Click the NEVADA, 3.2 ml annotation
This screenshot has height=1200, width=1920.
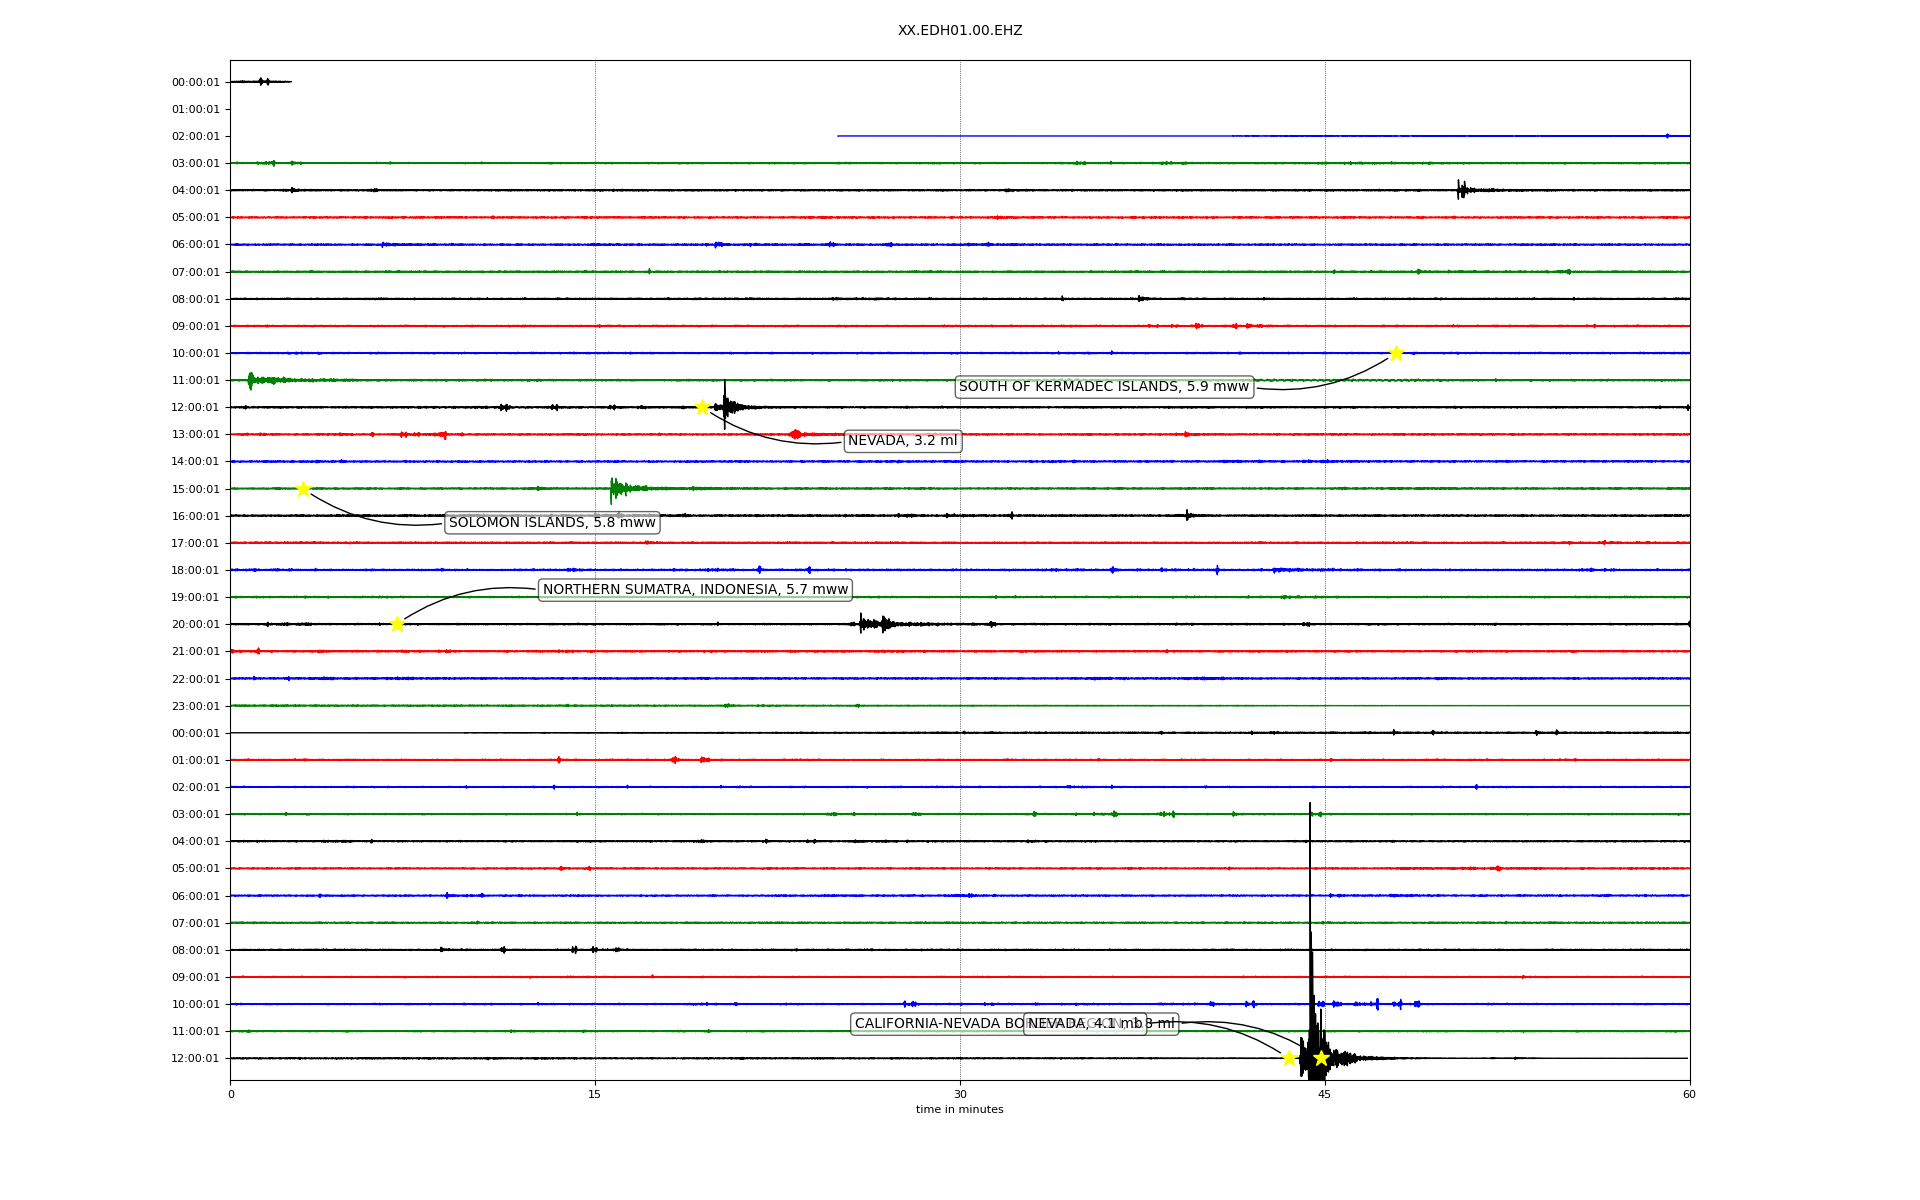(902, 441)
